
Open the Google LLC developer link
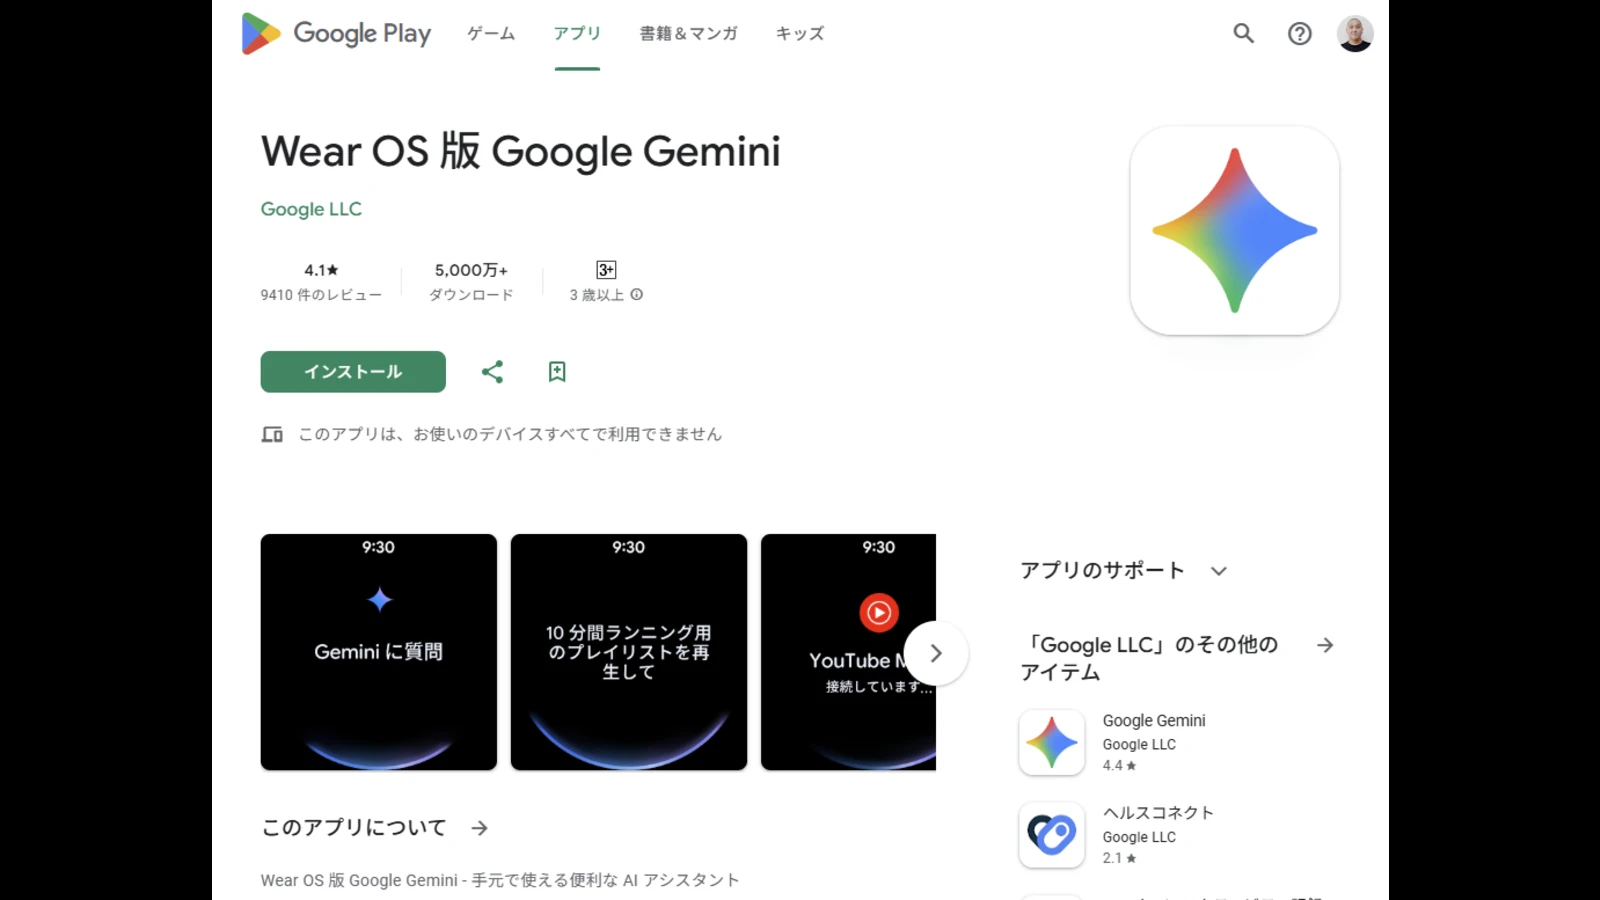click(311, 209)
